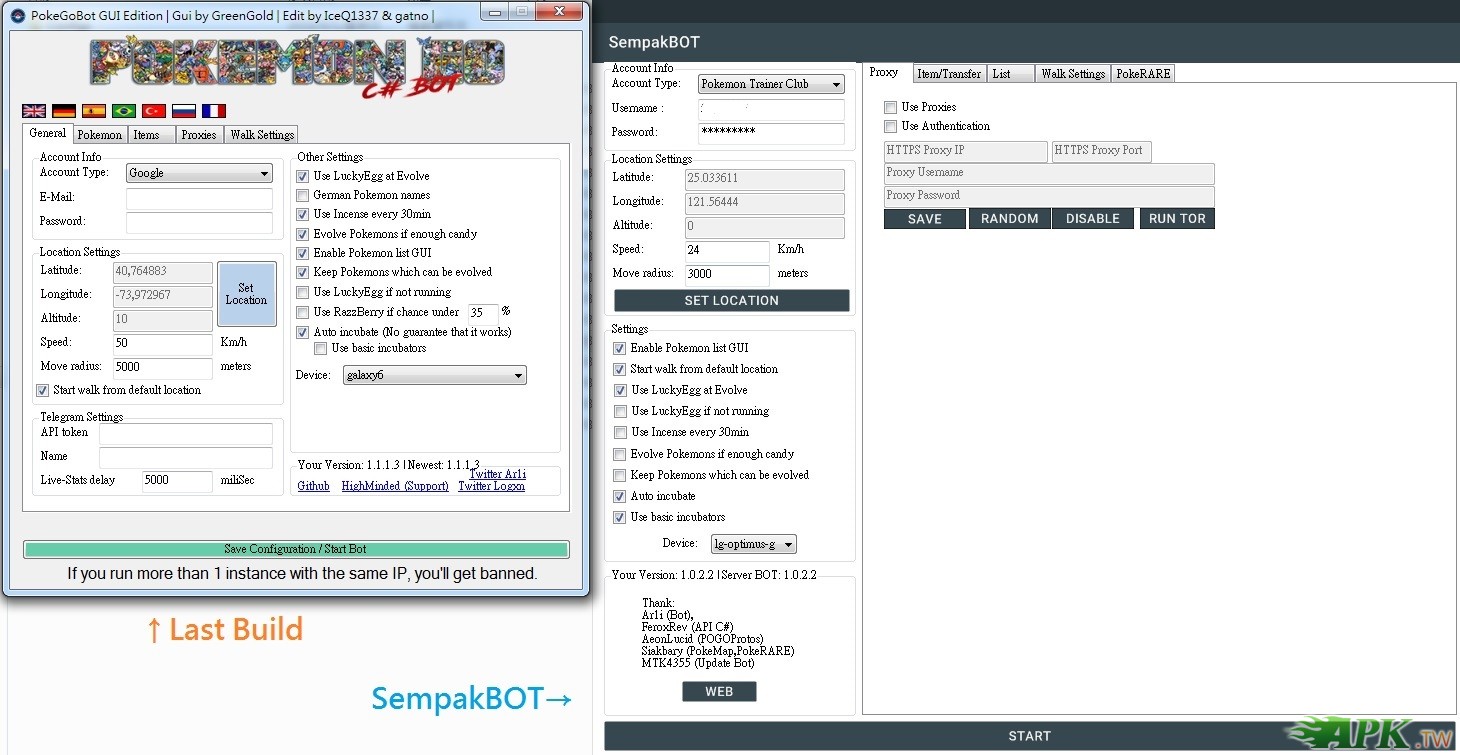
Task: Enable Use Proxies in SempakBOT
Action: tap(890, 107)
